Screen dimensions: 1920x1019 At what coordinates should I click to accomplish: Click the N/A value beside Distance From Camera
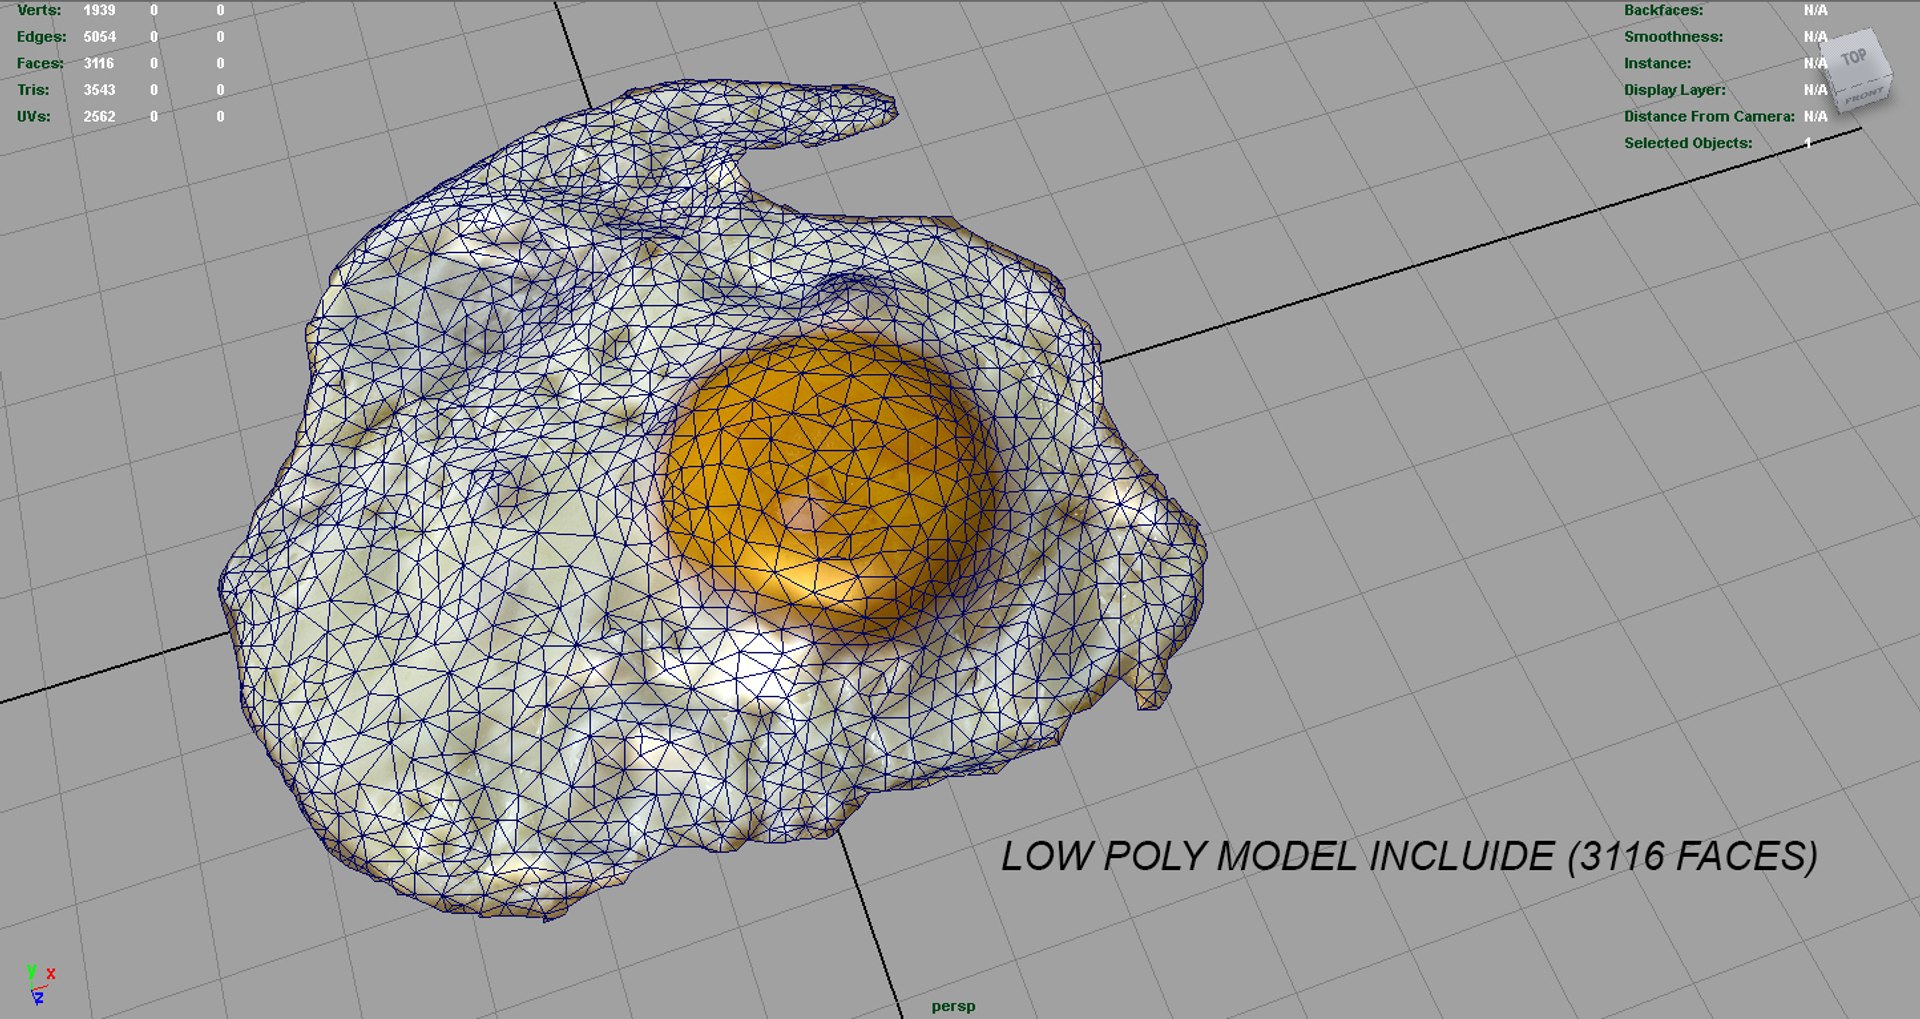(1815, 117)
